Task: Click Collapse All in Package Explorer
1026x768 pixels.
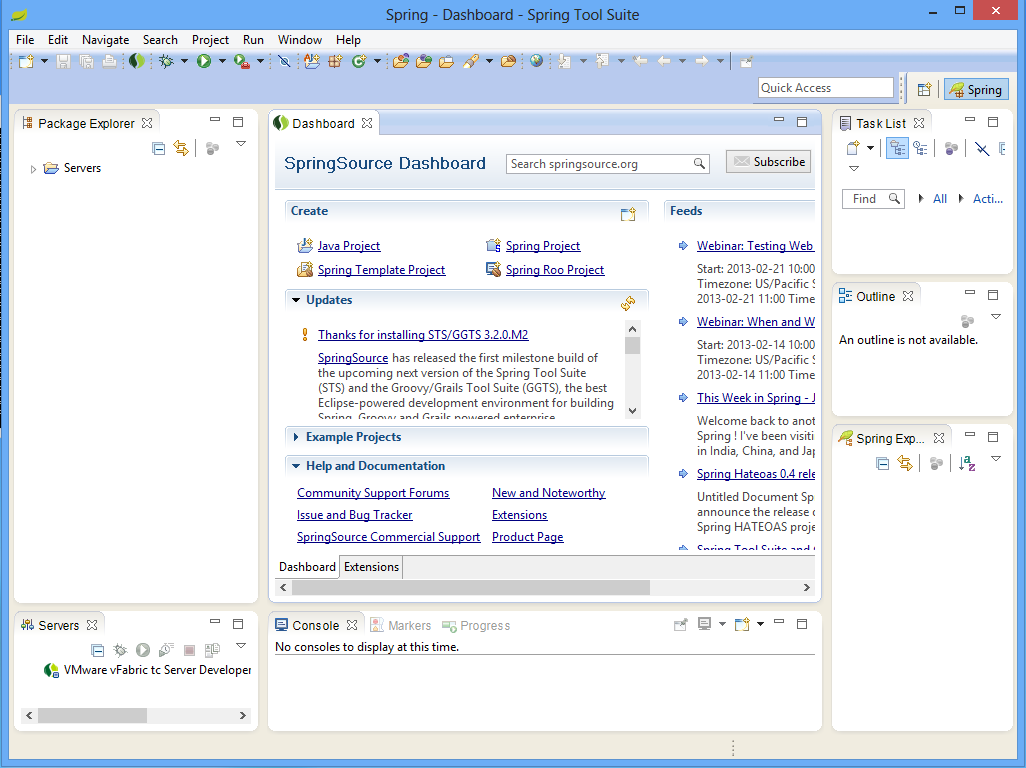Action: pyautogui.click(x=158, y=148)
